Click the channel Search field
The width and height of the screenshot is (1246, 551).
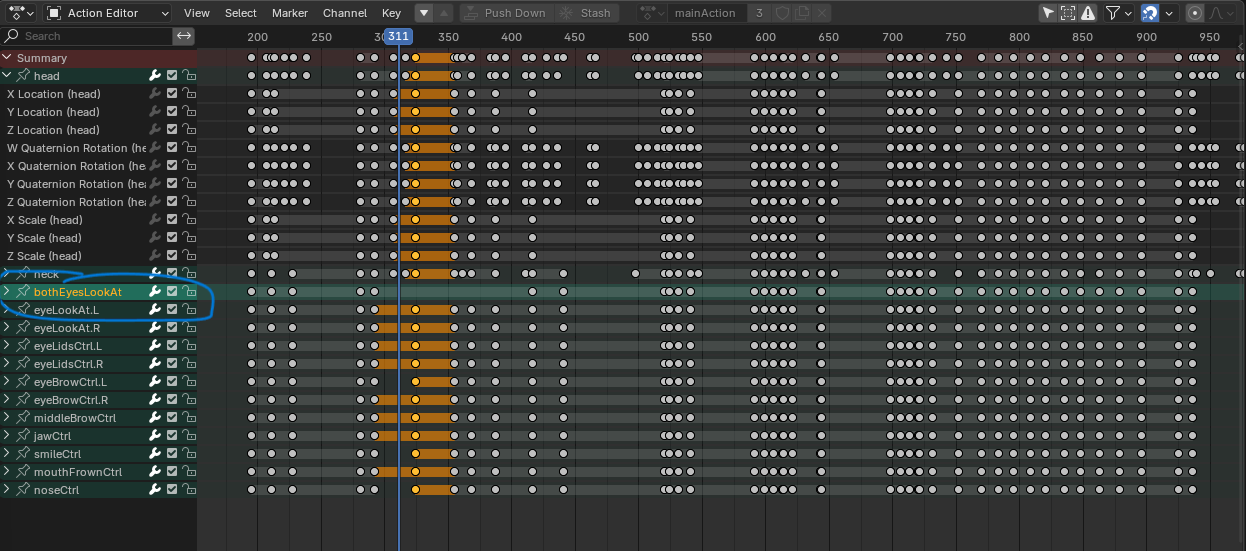87,36
